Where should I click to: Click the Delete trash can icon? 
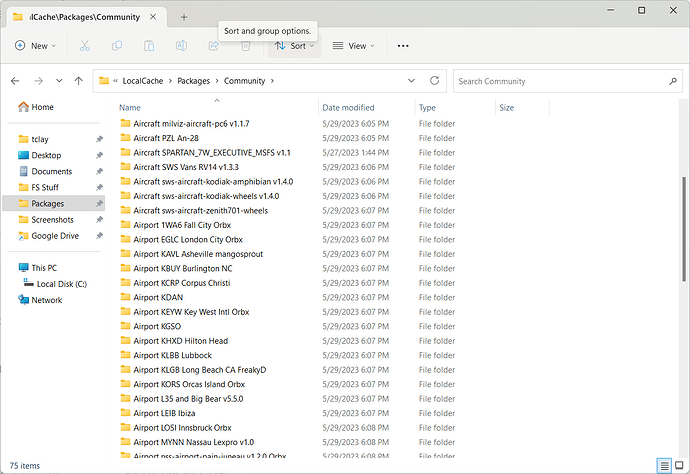click(246, 46)
